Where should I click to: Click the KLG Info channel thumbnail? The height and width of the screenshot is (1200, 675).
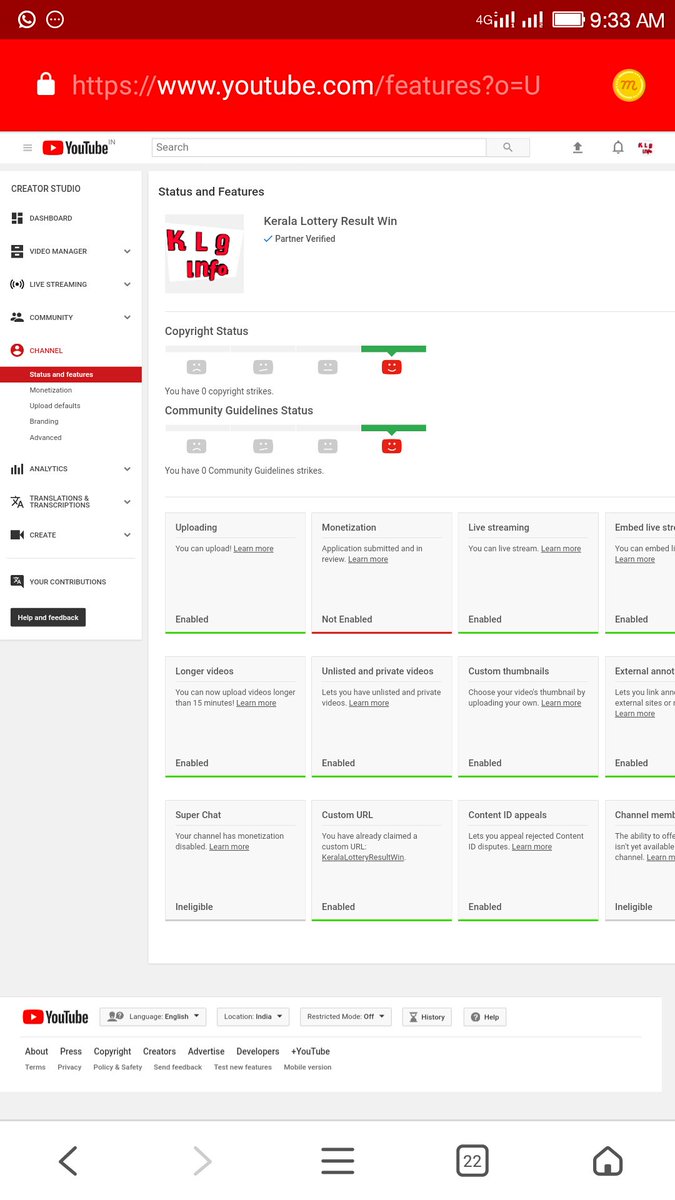pos(204,254)
